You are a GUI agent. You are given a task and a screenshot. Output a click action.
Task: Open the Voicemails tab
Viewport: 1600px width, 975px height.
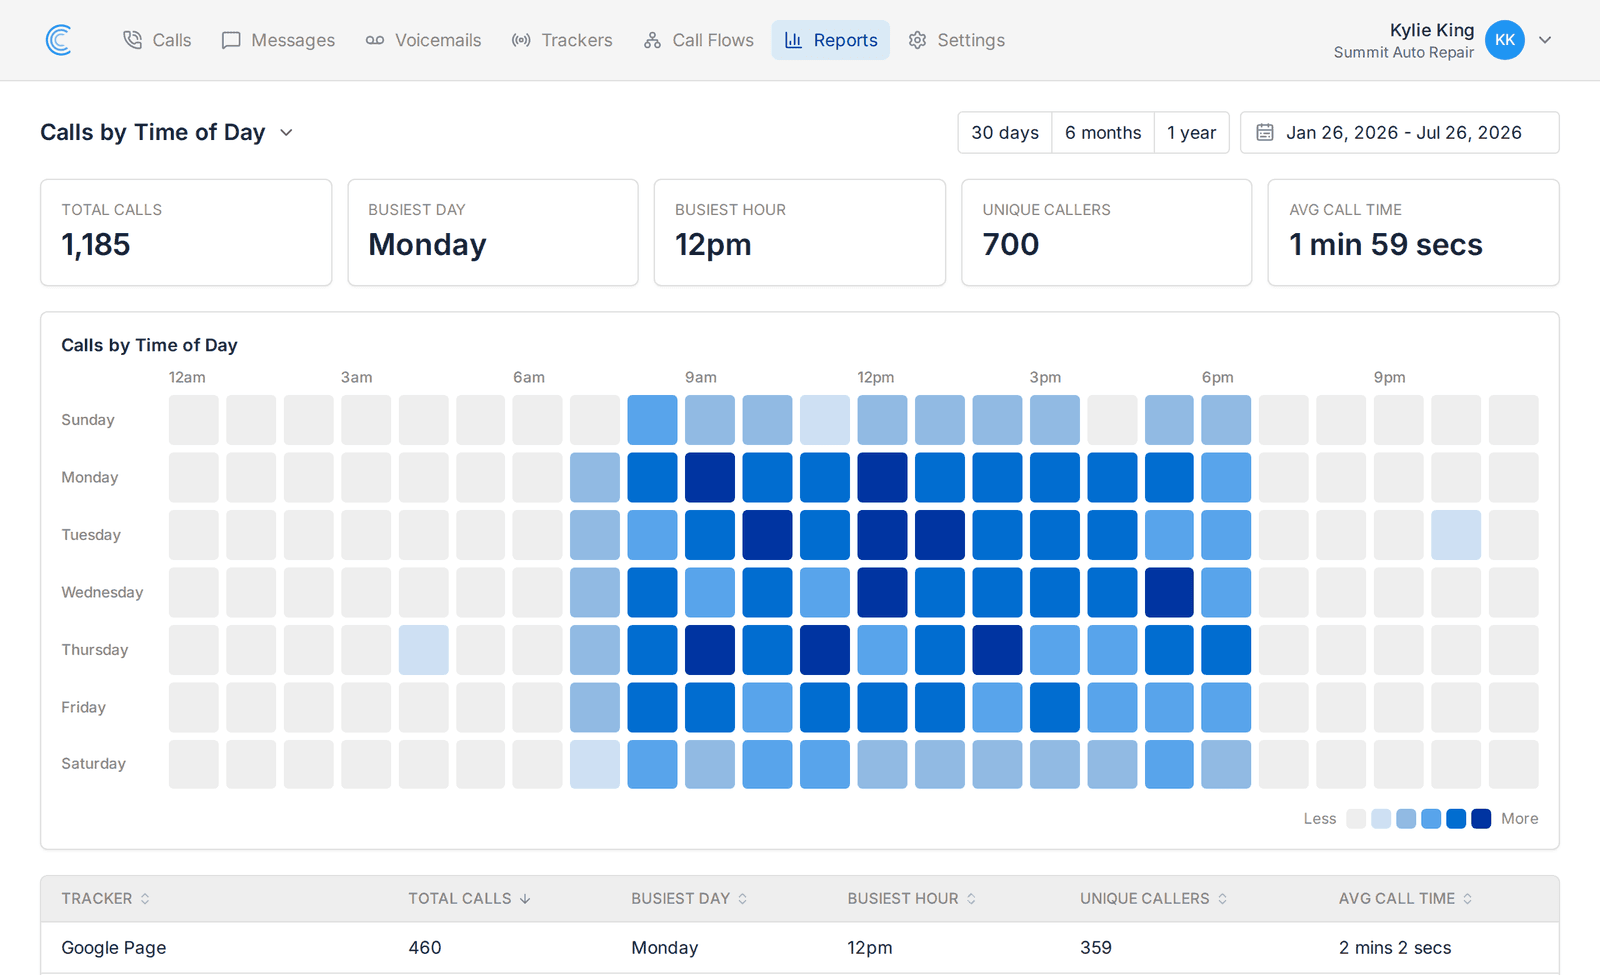click(423, 40)
